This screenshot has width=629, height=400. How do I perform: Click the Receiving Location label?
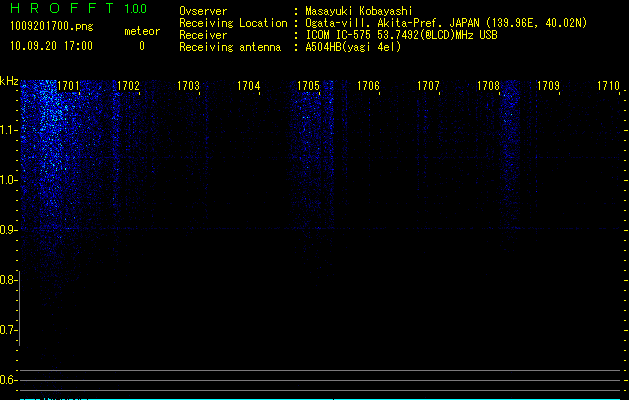point(233,23)
